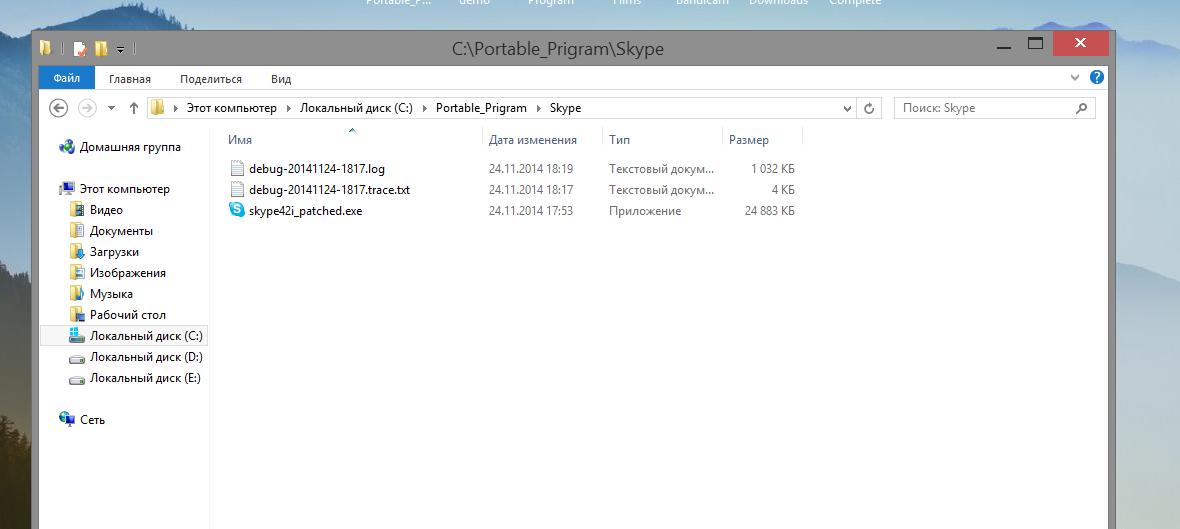
Task: Expand breadcrumb arrow after Локальный диск (C:)
Action: point(425,108)
